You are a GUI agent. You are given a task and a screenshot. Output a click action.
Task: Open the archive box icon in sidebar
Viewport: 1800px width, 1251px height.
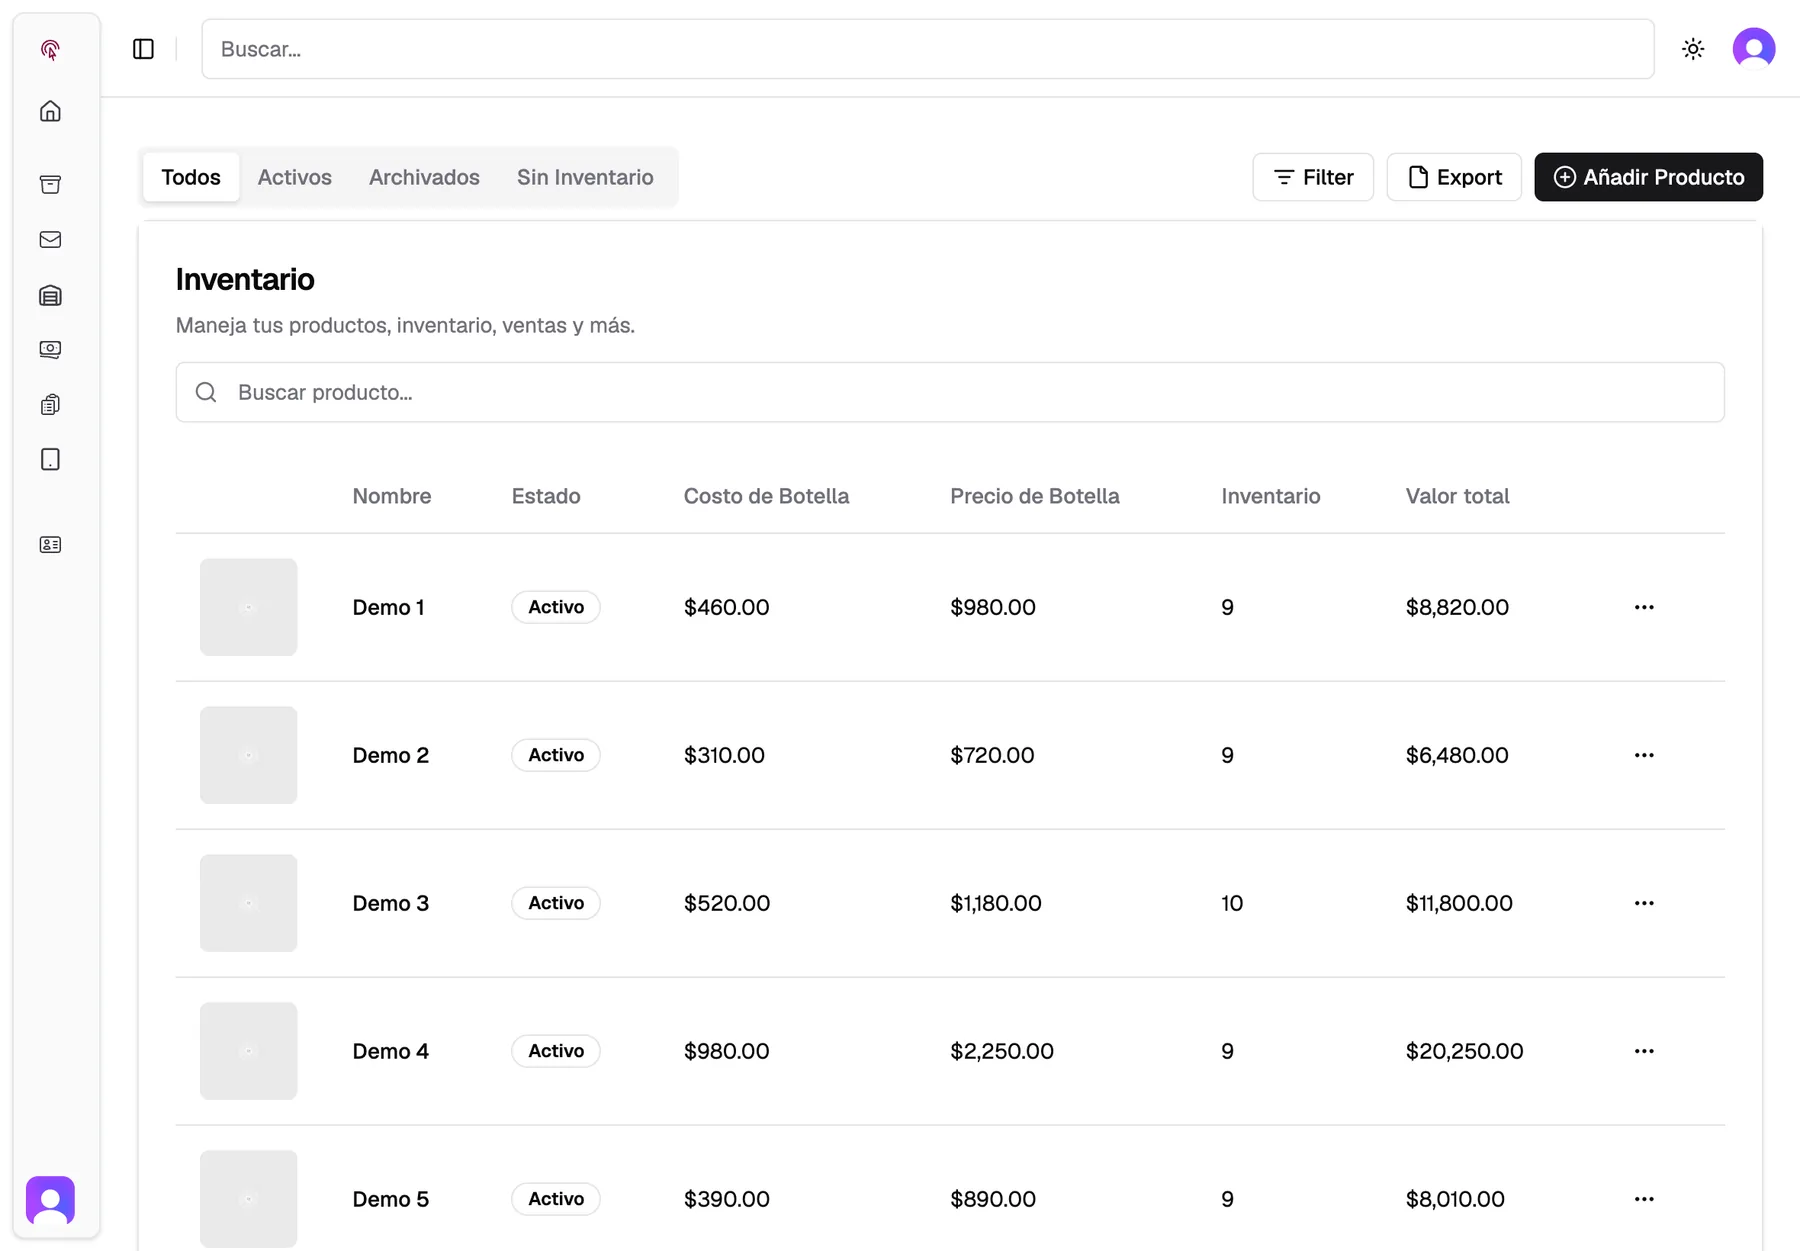click(x=50, y=184)
